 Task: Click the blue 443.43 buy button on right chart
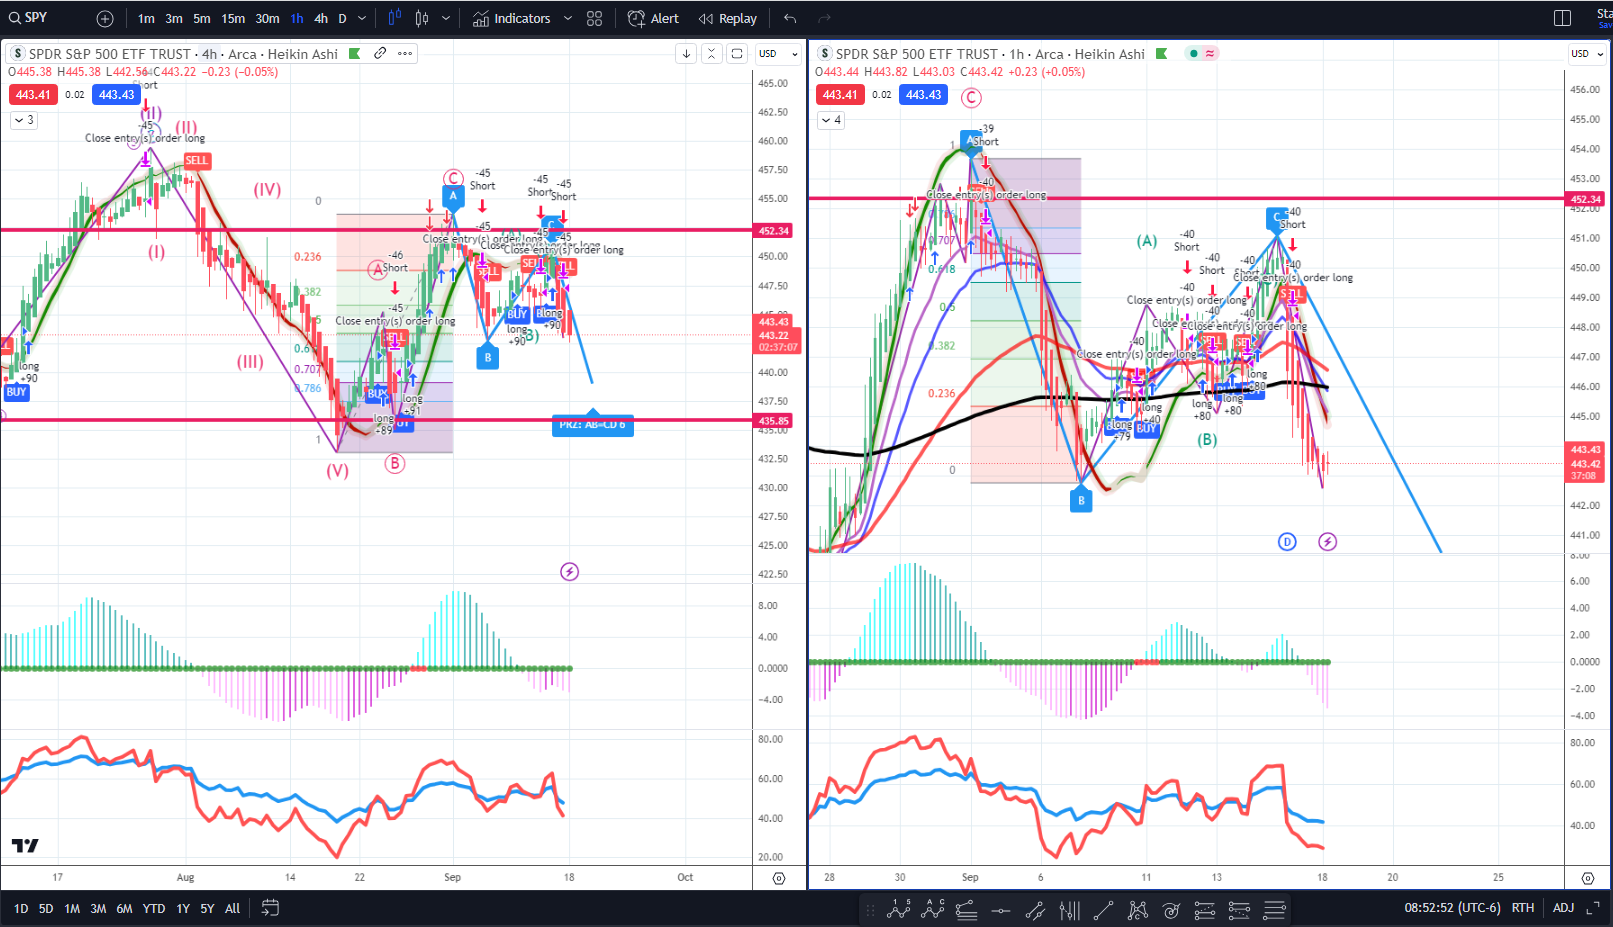pos(923,95)
